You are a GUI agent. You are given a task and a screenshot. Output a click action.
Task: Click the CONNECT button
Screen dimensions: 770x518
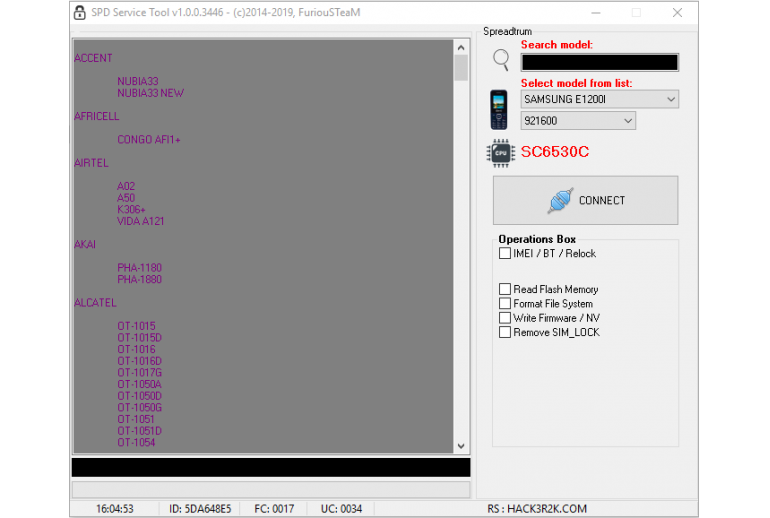(585, 200)
